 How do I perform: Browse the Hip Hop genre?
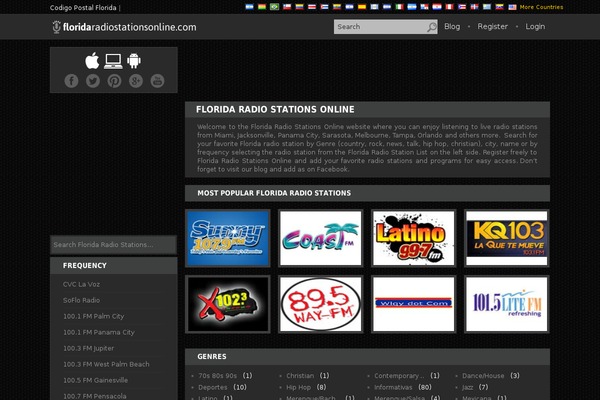pos(298,387)
